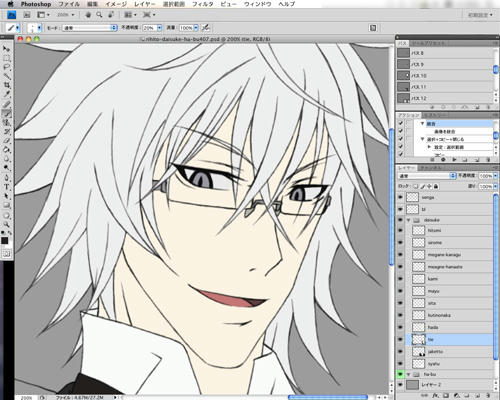Collapse the highlighted action set in the Actions panel
This screenshot has width=500, height=400.
pyautogui.click(x=422, y=123)
